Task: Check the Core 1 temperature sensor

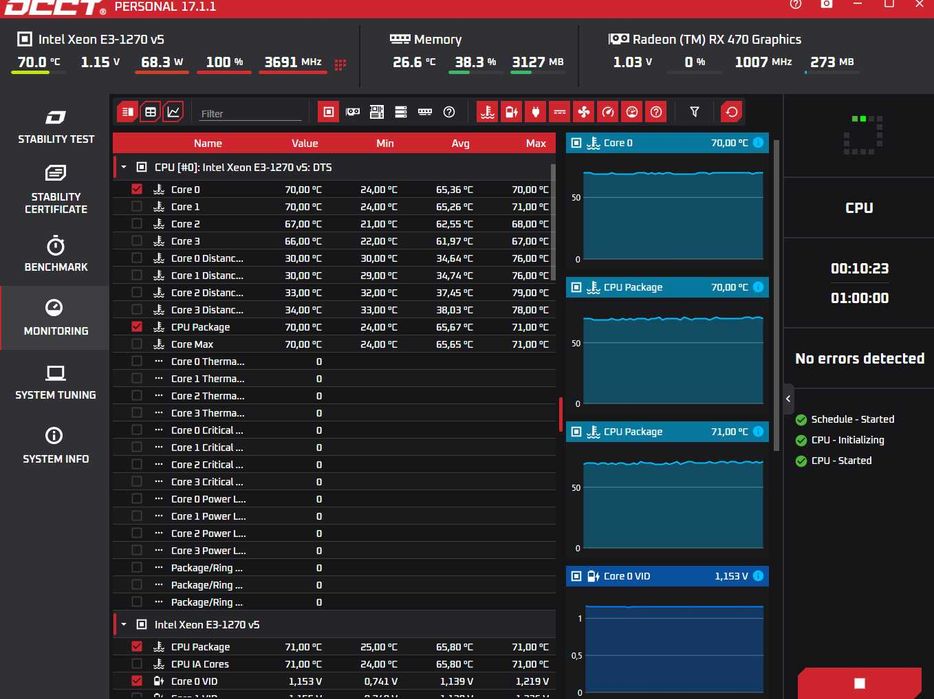Action: click(x=136, y=206)
